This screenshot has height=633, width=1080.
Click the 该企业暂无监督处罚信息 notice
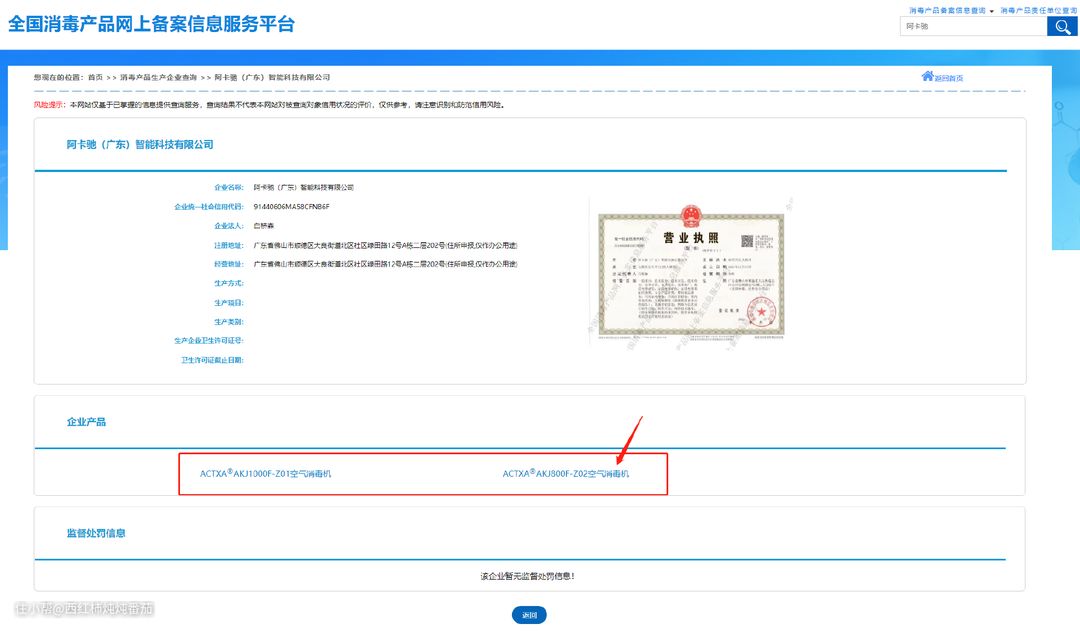pos(528,577)
